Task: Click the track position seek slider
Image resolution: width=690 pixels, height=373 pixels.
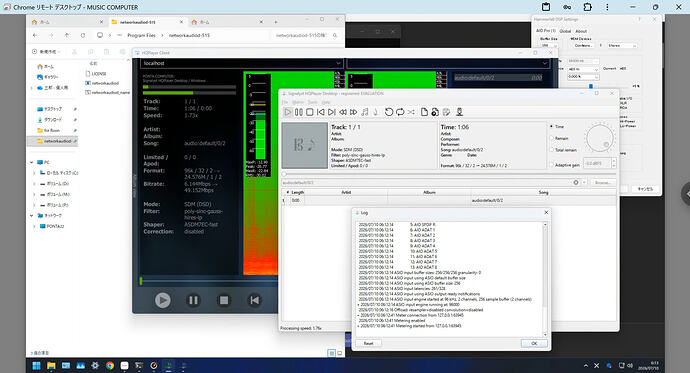Action: (x=449, y=174)
